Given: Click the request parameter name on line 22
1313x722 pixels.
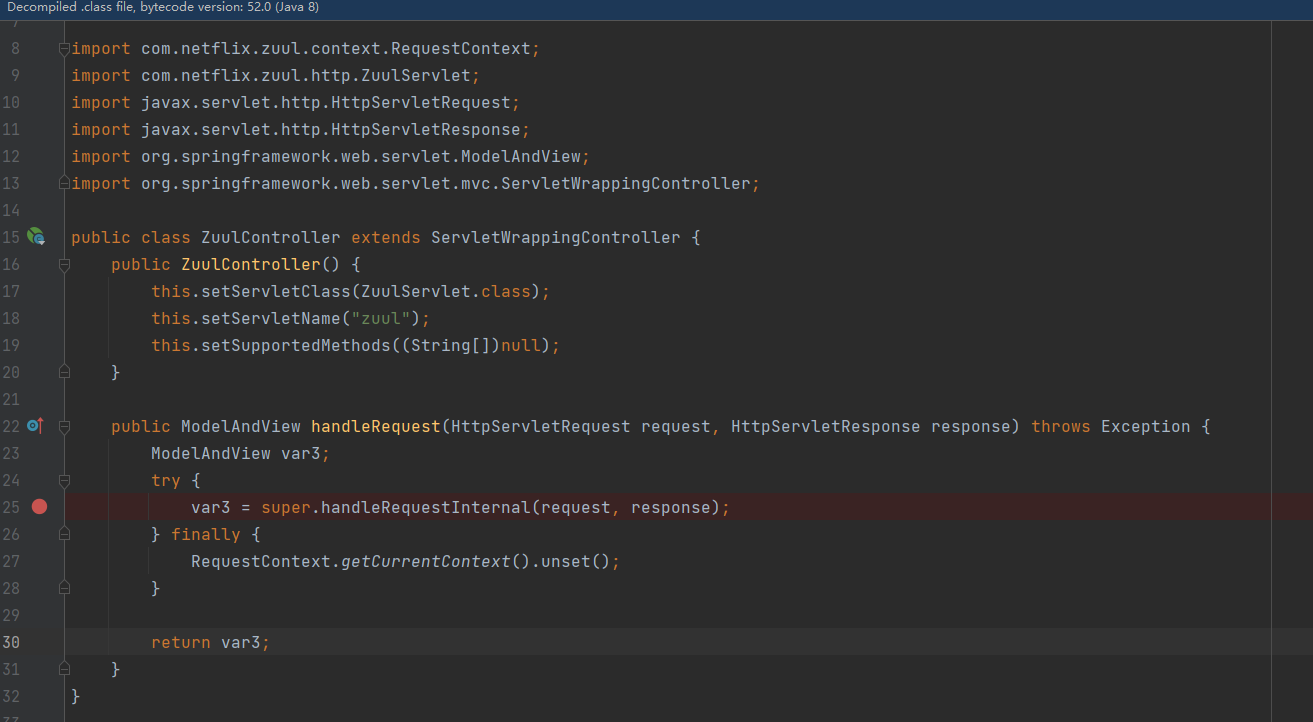Looking at the screenshot, I should point(676,426).
